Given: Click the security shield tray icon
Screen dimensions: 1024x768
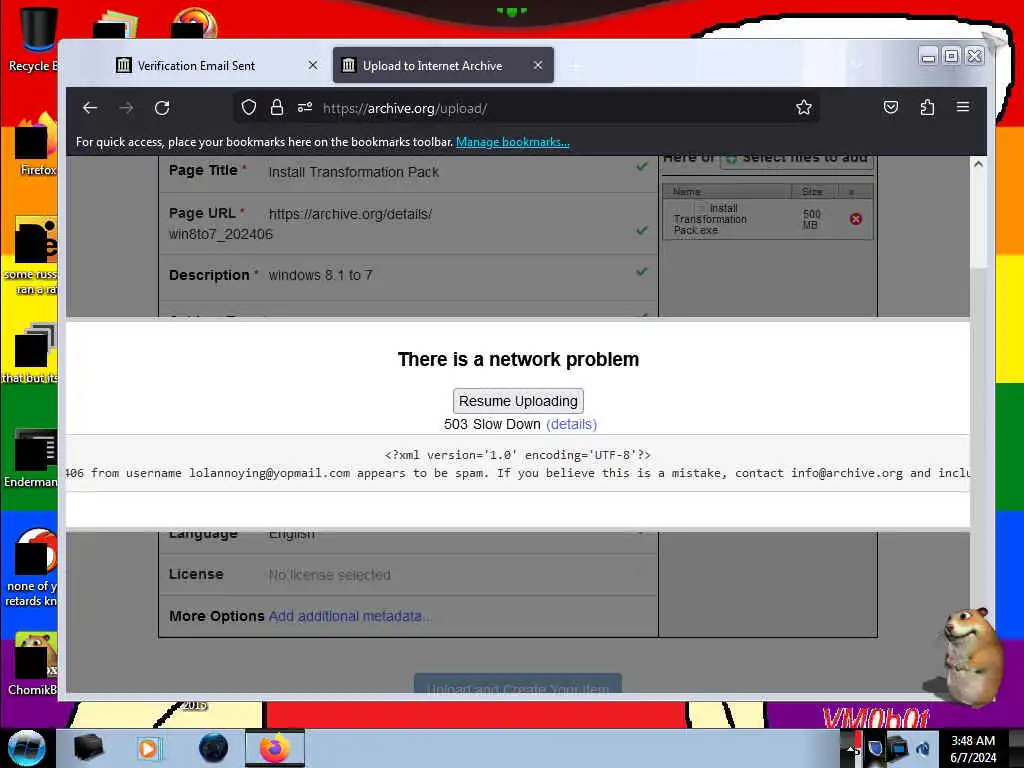Looking at the screenshot, I should [x=875, y=748].
